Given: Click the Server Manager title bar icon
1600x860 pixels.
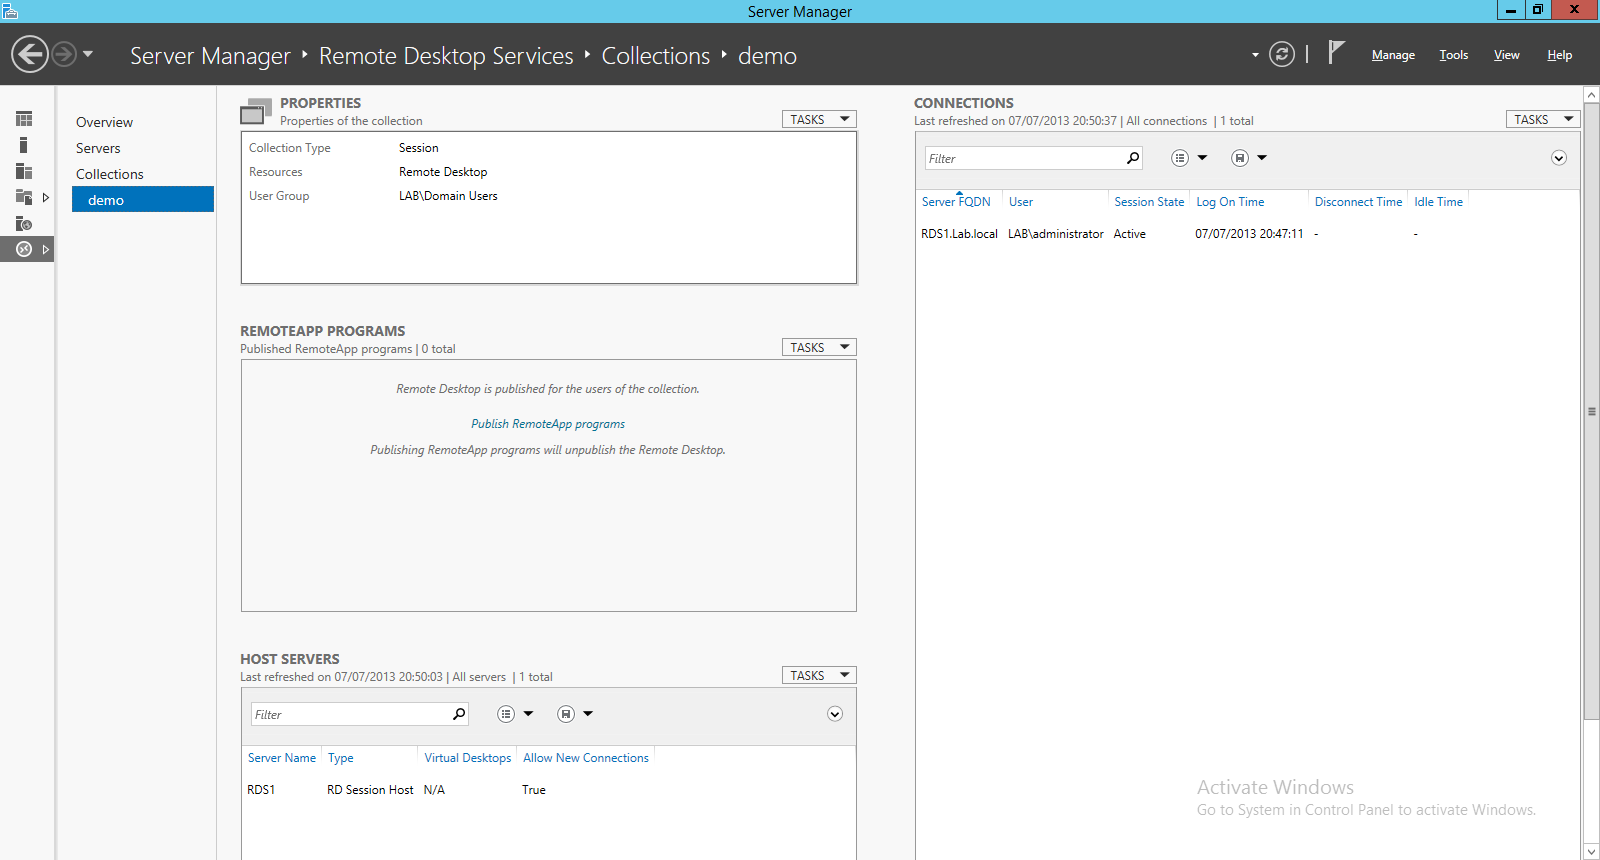Looking at the screenshot, I should pyautogui.click(x=10, y=11).
